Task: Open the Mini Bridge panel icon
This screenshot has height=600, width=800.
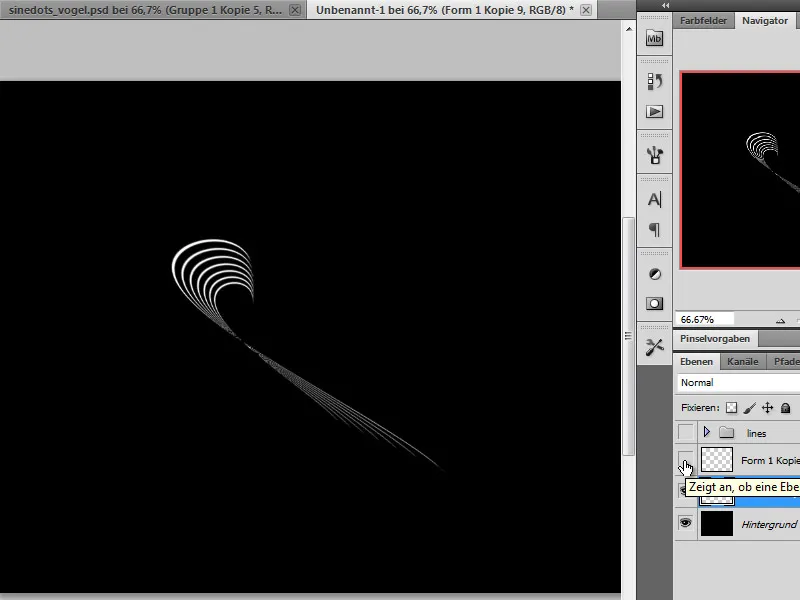Action: [x=655, y=38]
